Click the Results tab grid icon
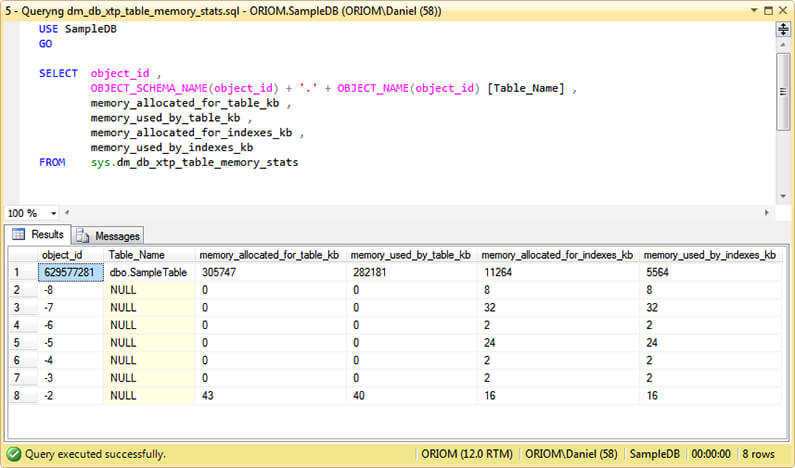This screenshot has height=468, width=795. [18, 235]
